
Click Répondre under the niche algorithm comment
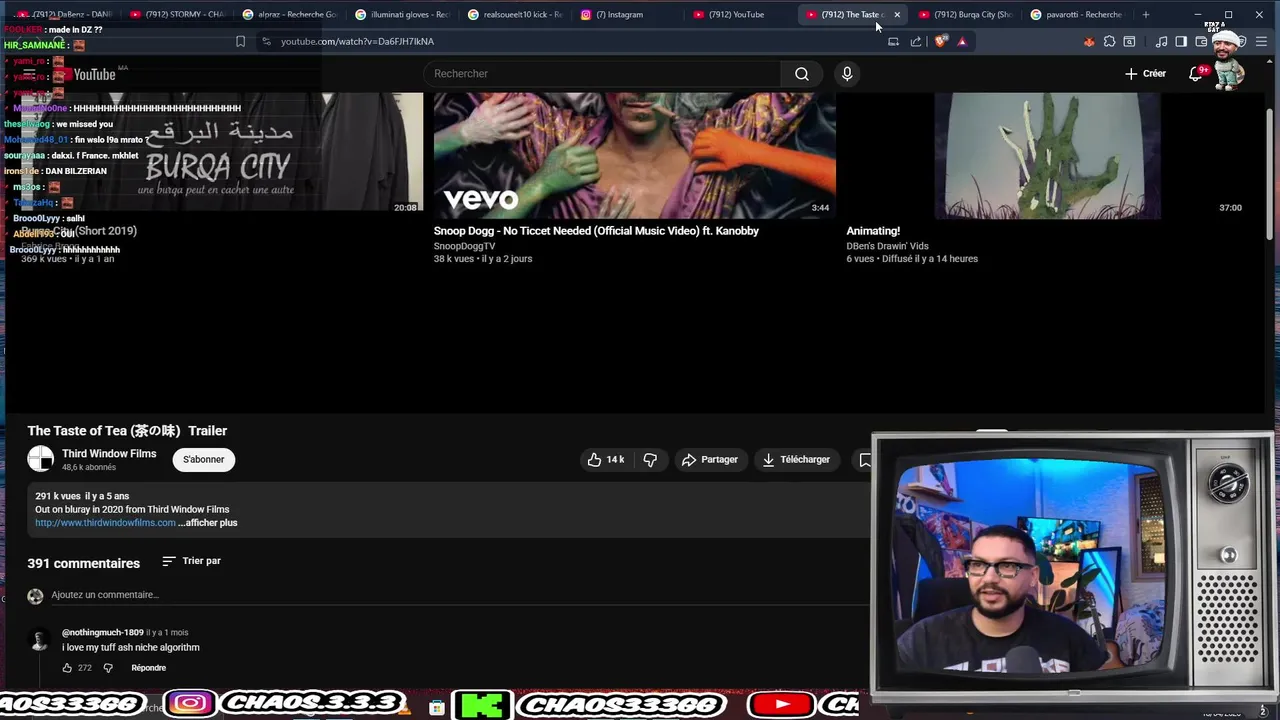coord(148,668)
